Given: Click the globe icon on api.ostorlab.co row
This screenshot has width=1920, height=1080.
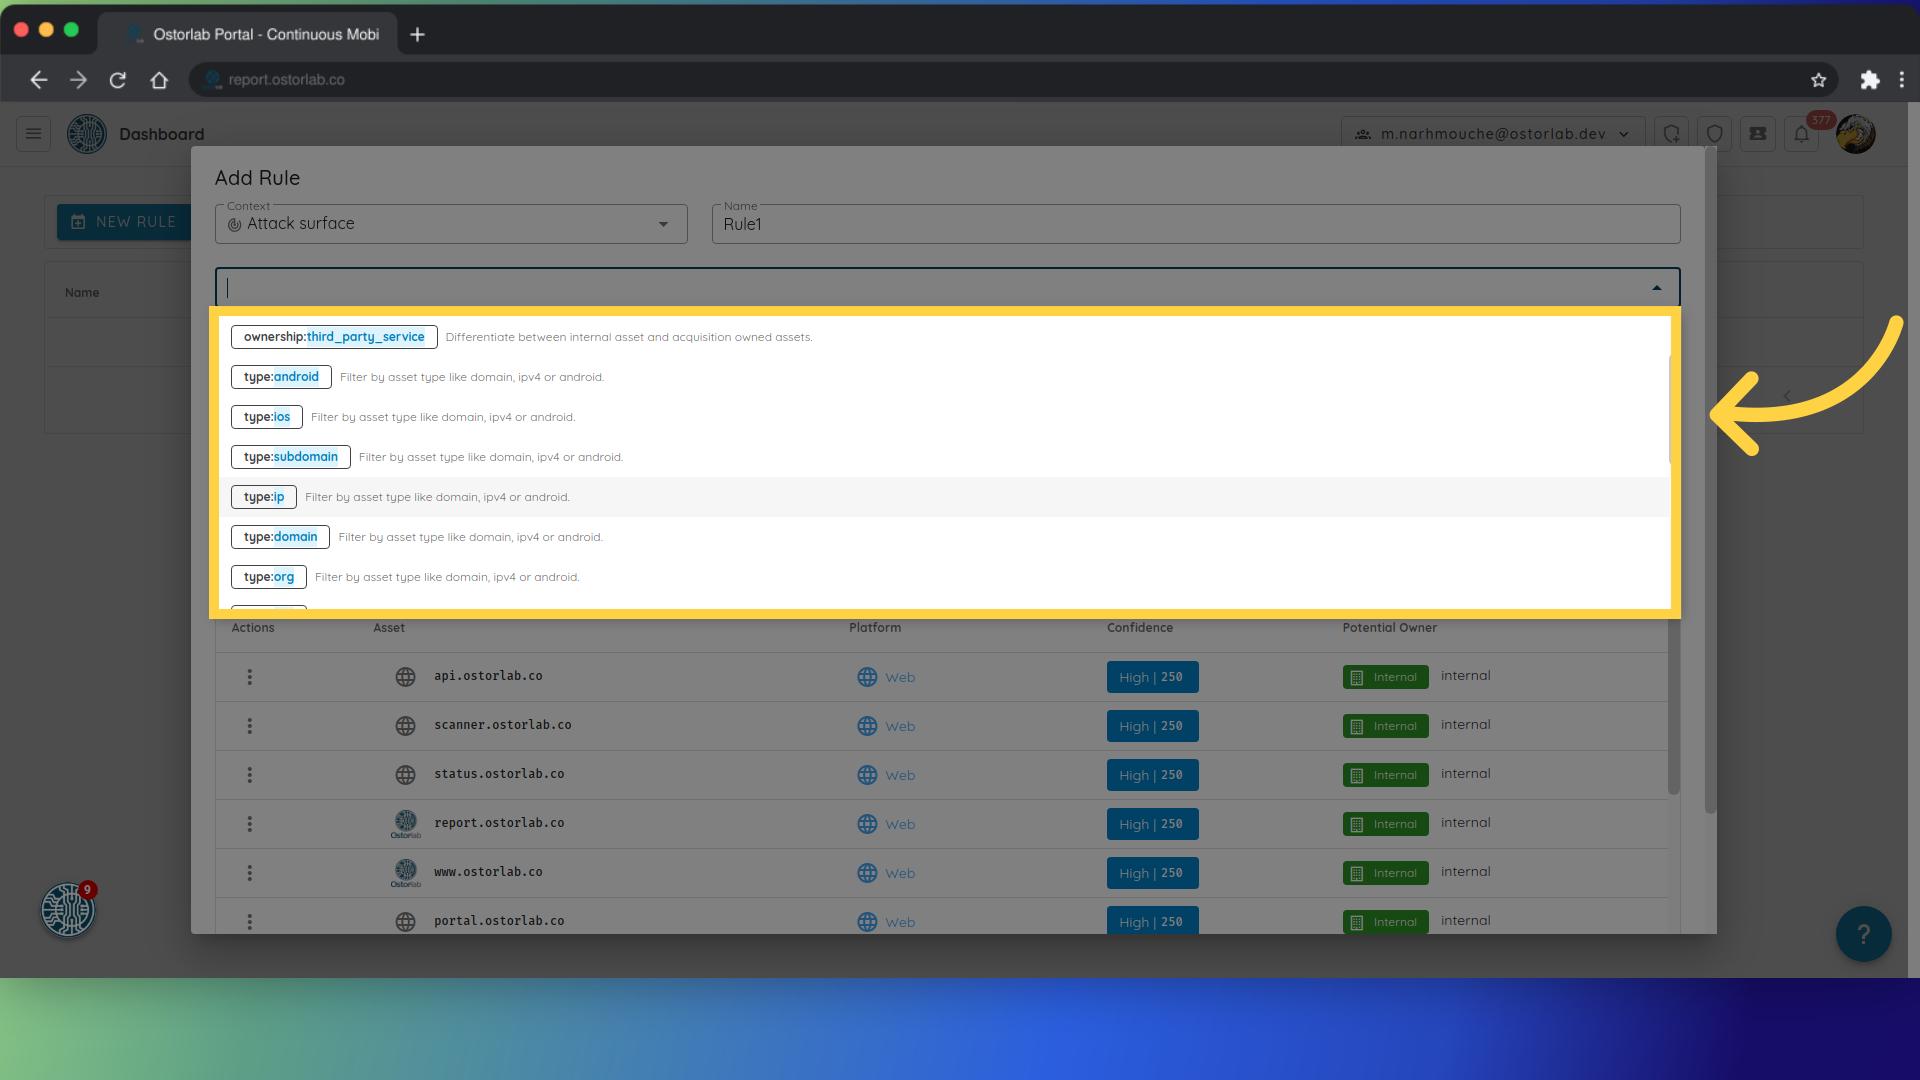Looking at the screenshot, I should click(405, 676).
